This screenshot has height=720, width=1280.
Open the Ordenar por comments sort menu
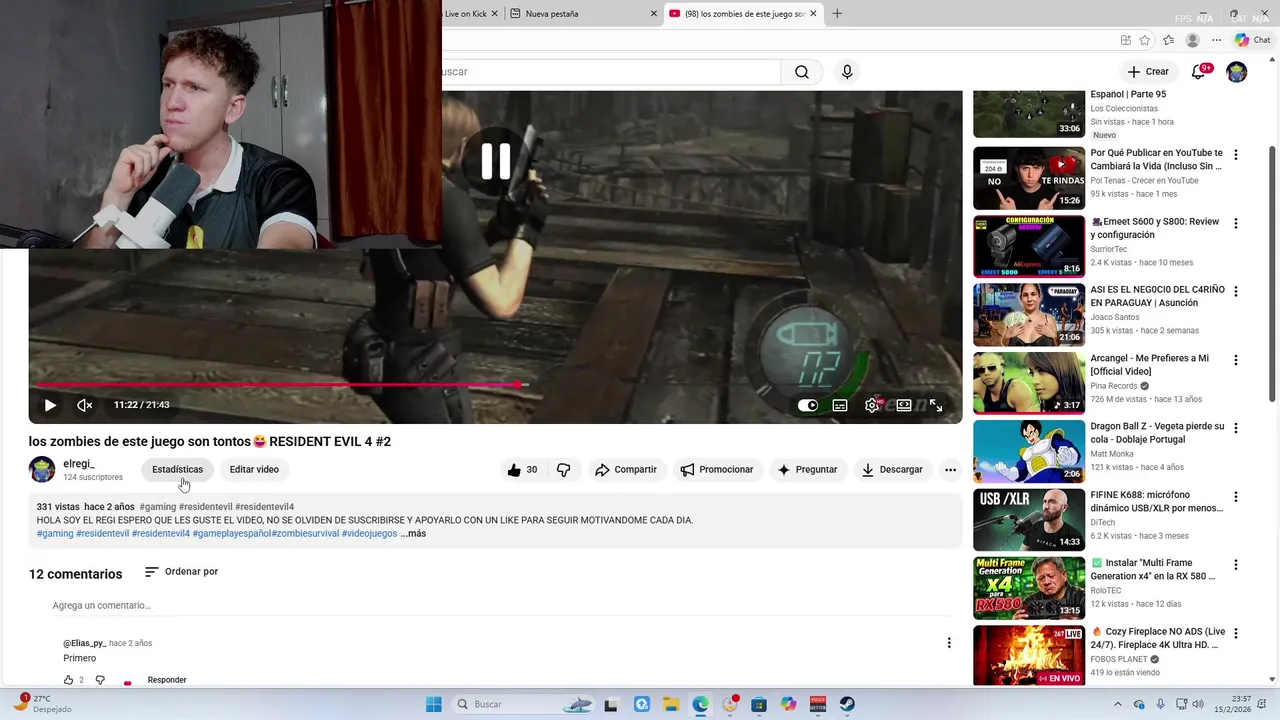pos(181,572)
